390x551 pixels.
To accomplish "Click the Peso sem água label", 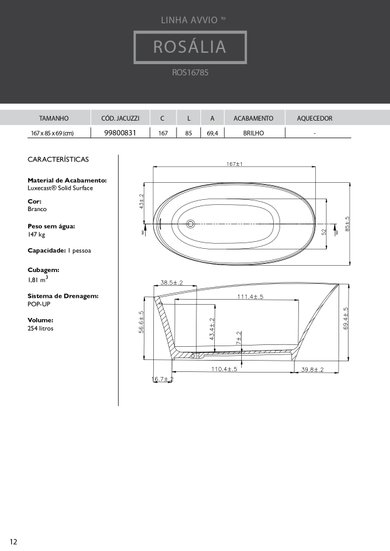I will pos(51,226).
